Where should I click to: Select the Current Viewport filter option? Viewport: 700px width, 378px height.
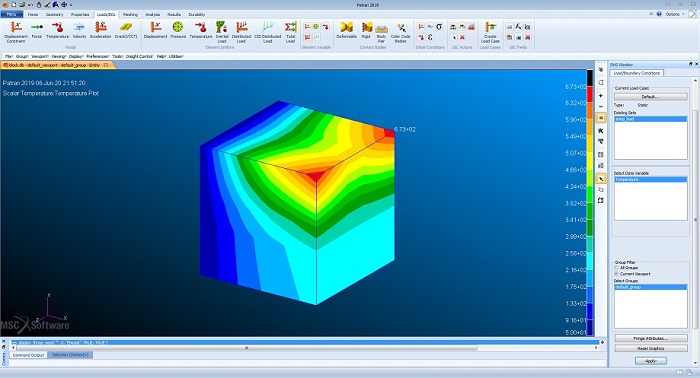[x=617, y=274]
